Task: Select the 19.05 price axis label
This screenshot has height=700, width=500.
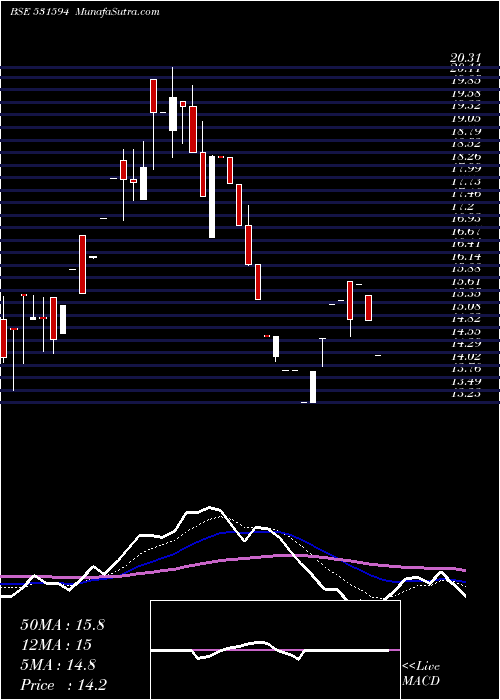Action: tap(466, 119)
